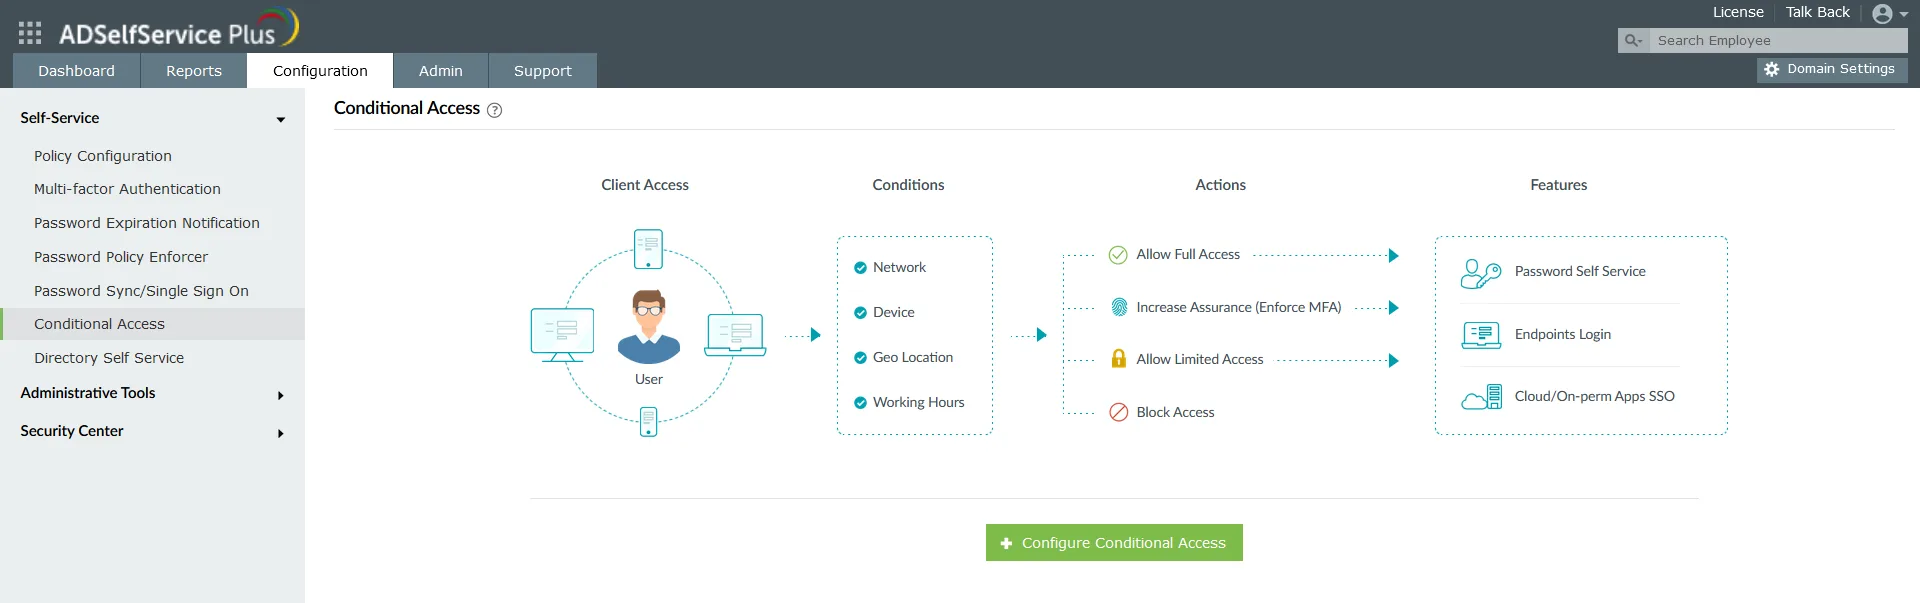The width and height of the screenshot is (1920, 603).
Task: Click the Block Access text
Action: pyautogui.click(x=1175, y=412)
